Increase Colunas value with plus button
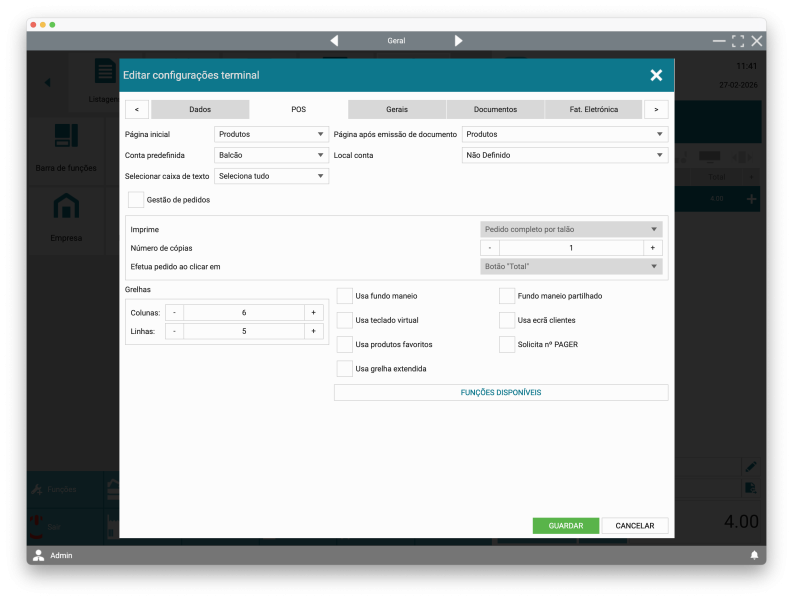This screenshot has width=793, height=600. 313,313
